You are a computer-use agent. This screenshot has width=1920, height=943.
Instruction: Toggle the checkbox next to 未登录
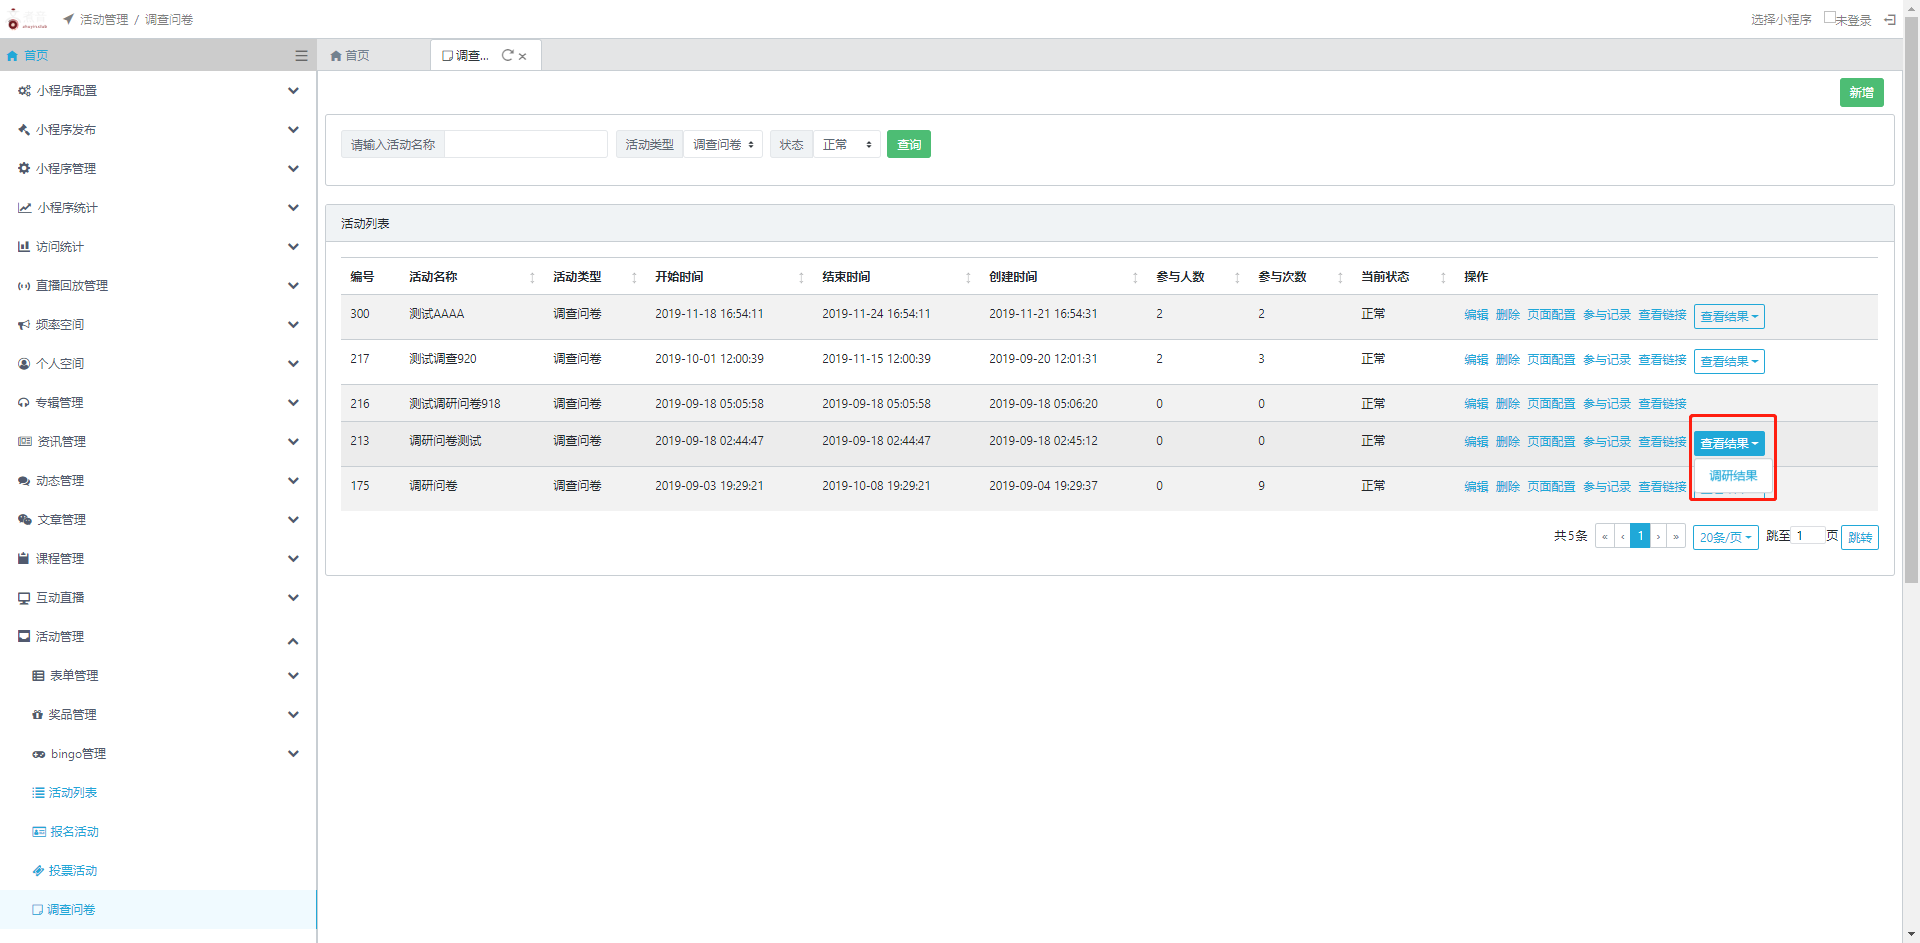[x=1829, y=18]
